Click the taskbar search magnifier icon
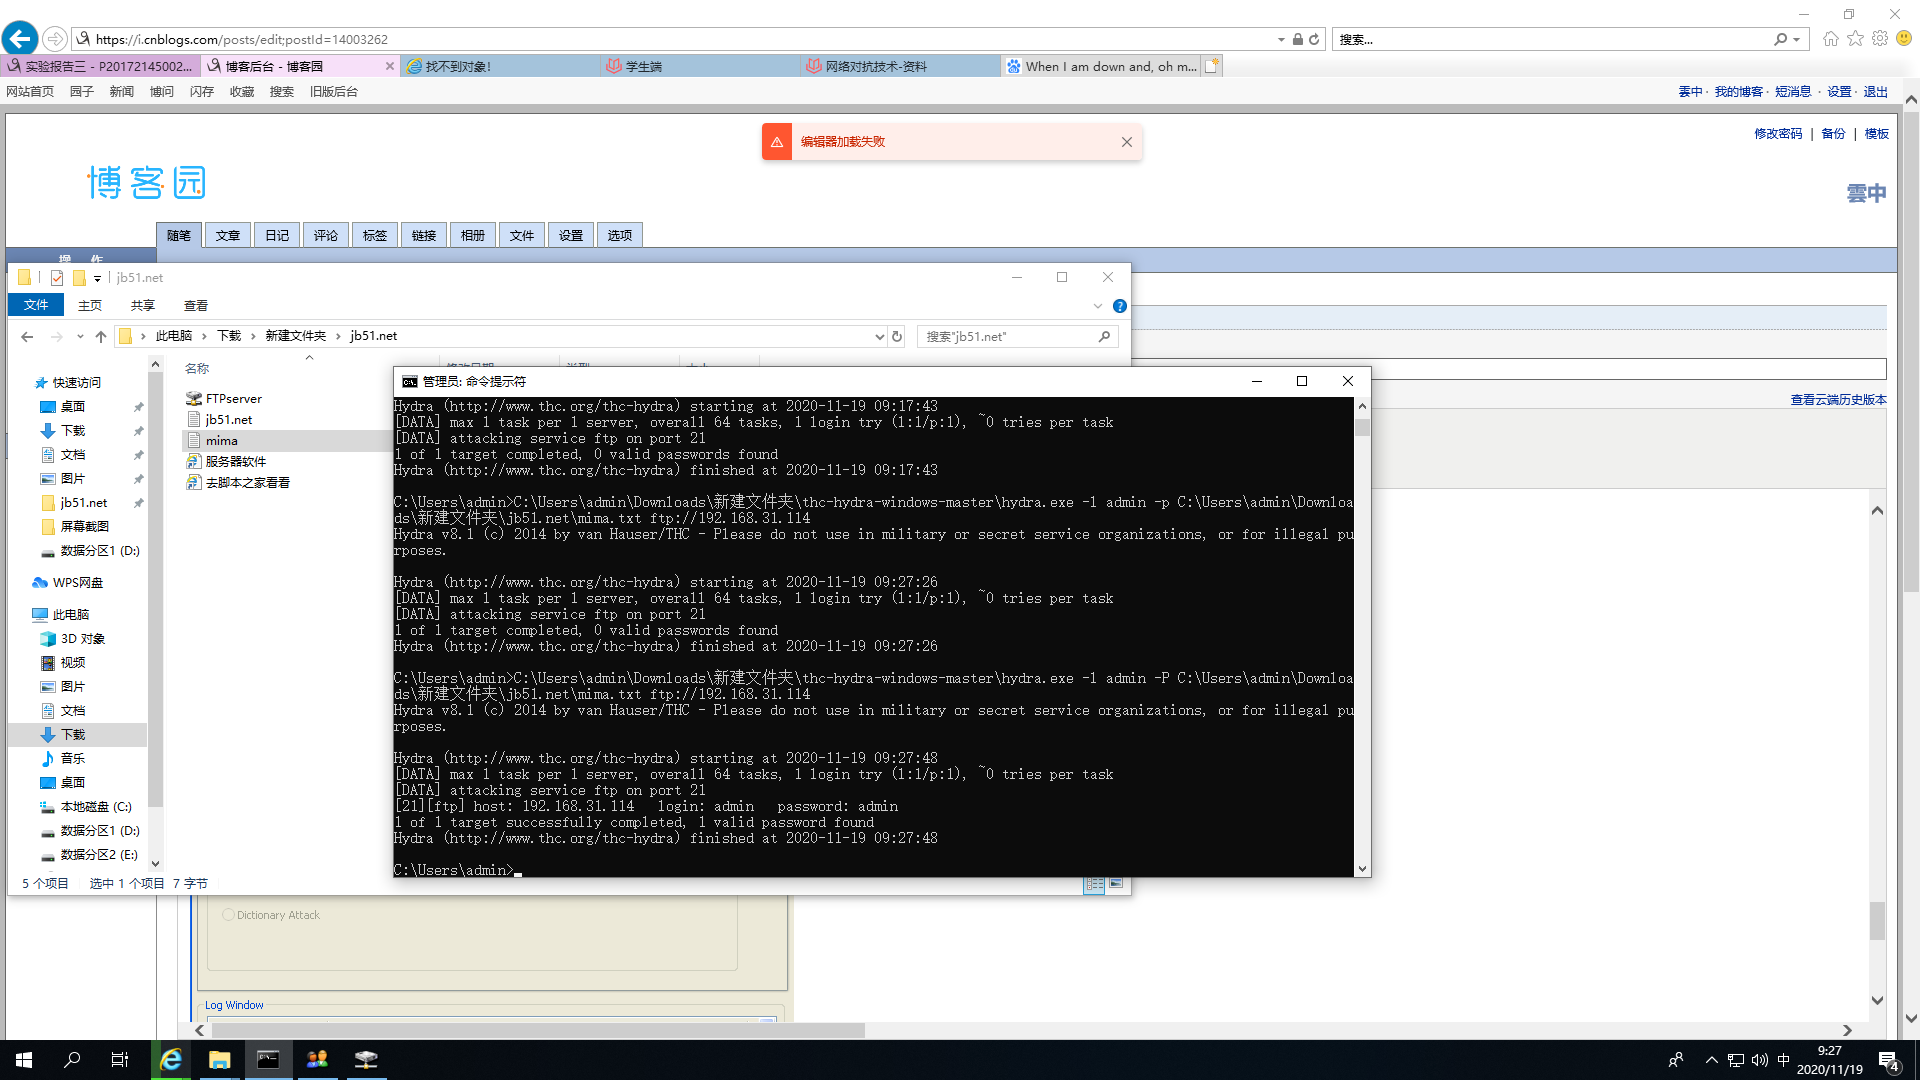 (72, 1059)
